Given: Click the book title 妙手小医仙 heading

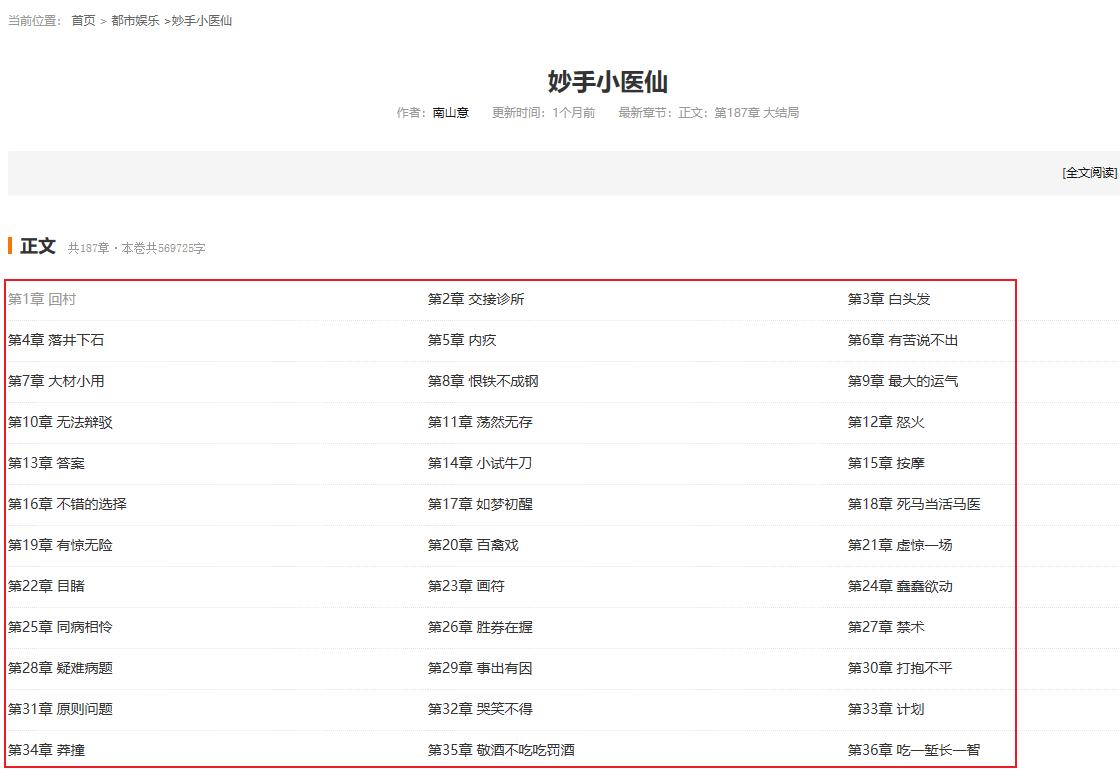Looking at the screenshot, I should pyautogui.click(x=607, y=81).
